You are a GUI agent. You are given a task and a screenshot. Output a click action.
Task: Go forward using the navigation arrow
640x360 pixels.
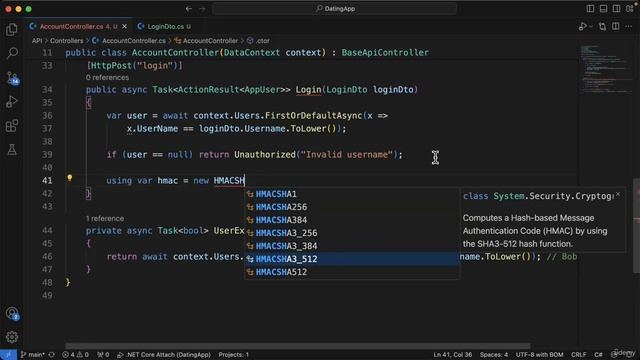point(202,9)
